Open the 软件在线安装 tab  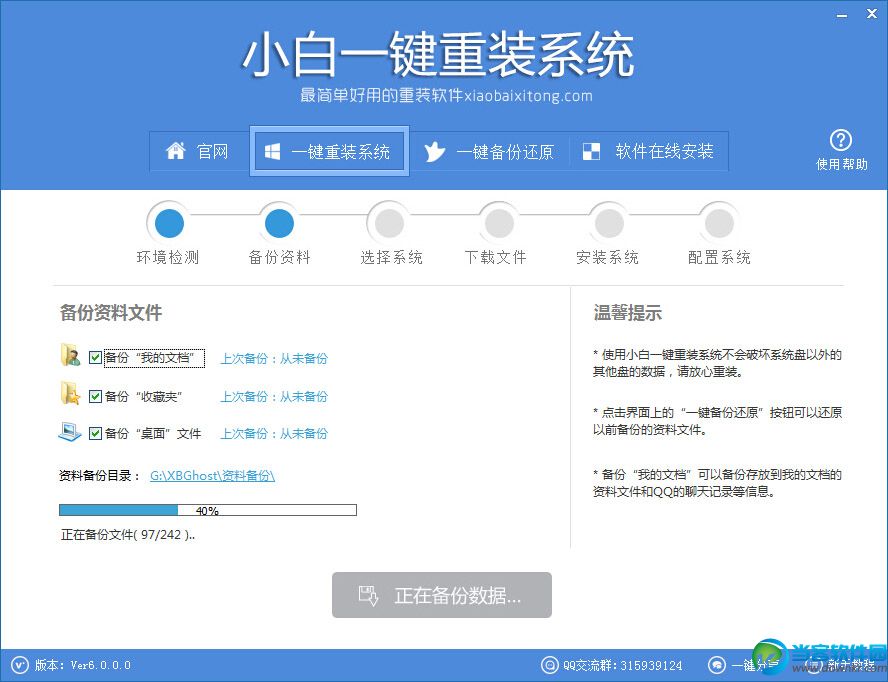(648, 151)
